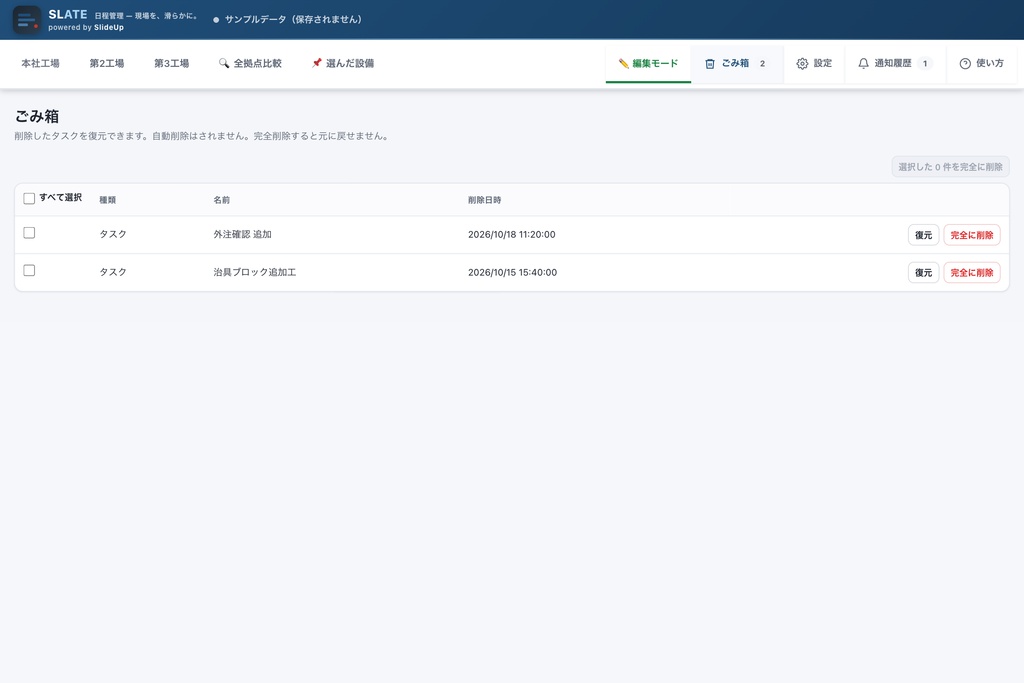
Task: Click the 種類 column header
Action: coord(108,200)
